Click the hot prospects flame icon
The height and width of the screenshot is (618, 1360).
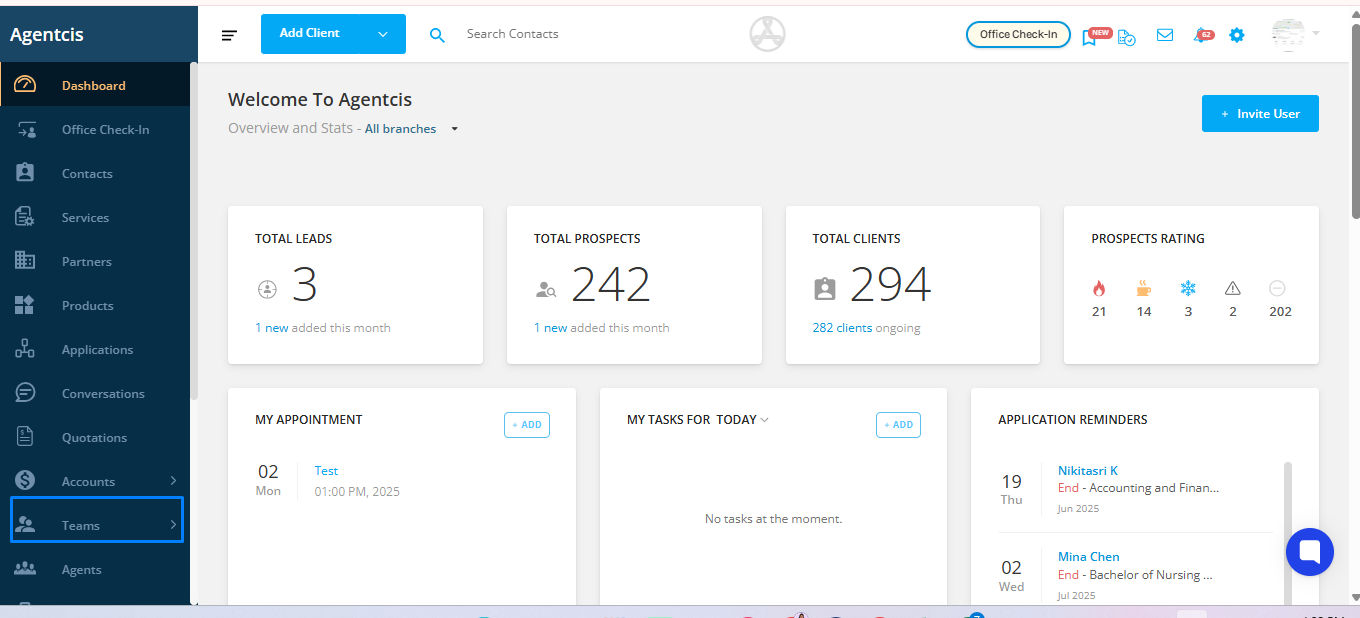point(1099,289)
